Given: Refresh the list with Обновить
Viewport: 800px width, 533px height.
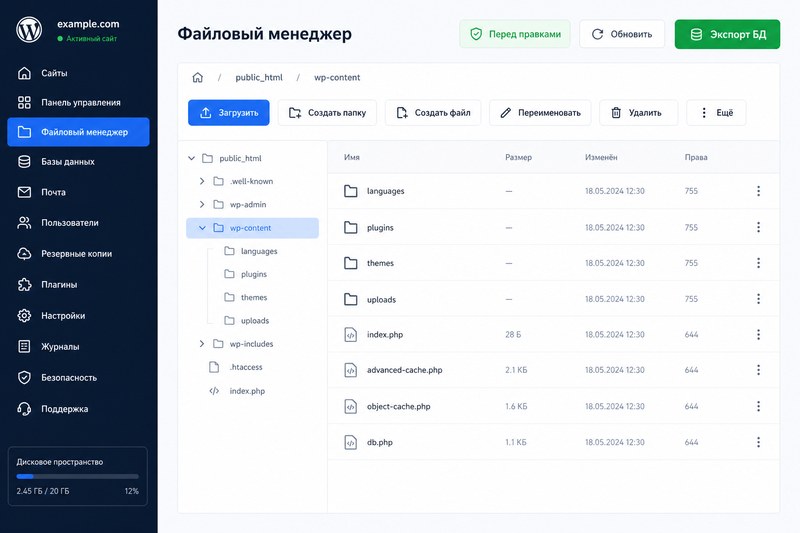Looking at the screenshot, I should 622,34.
